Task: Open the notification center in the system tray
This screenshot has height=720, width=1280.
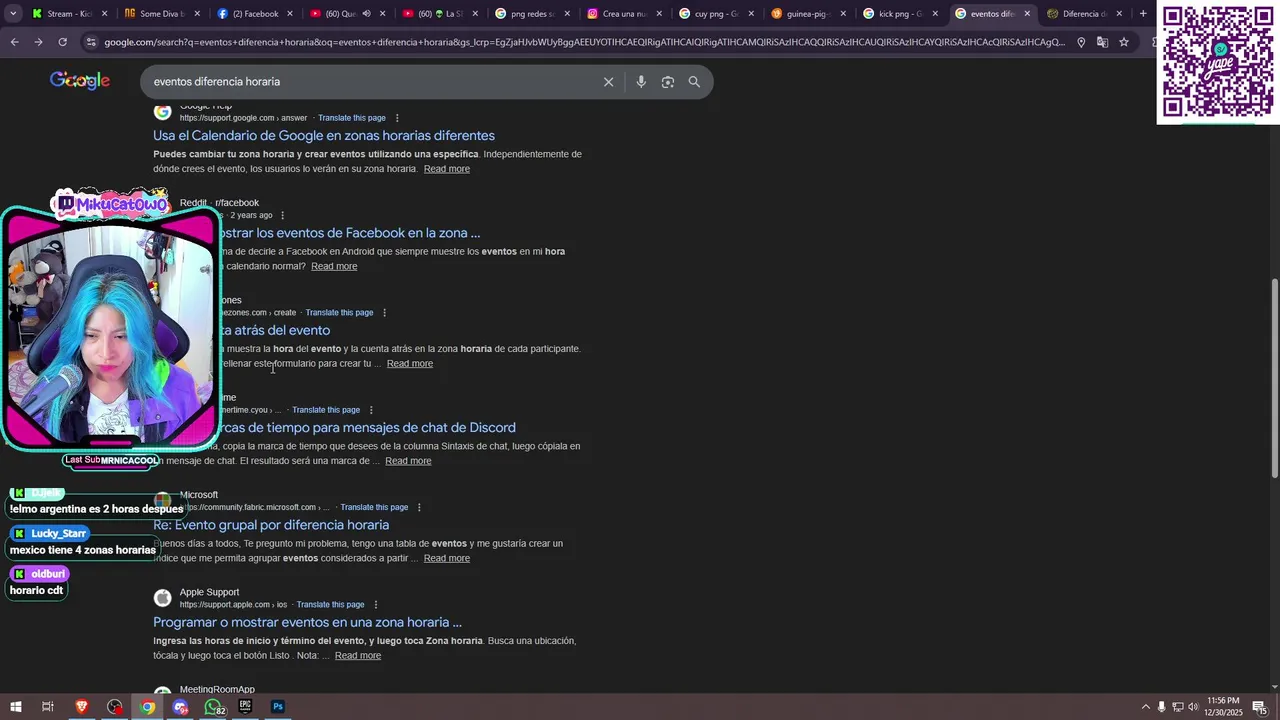Action: (1259, 707)
